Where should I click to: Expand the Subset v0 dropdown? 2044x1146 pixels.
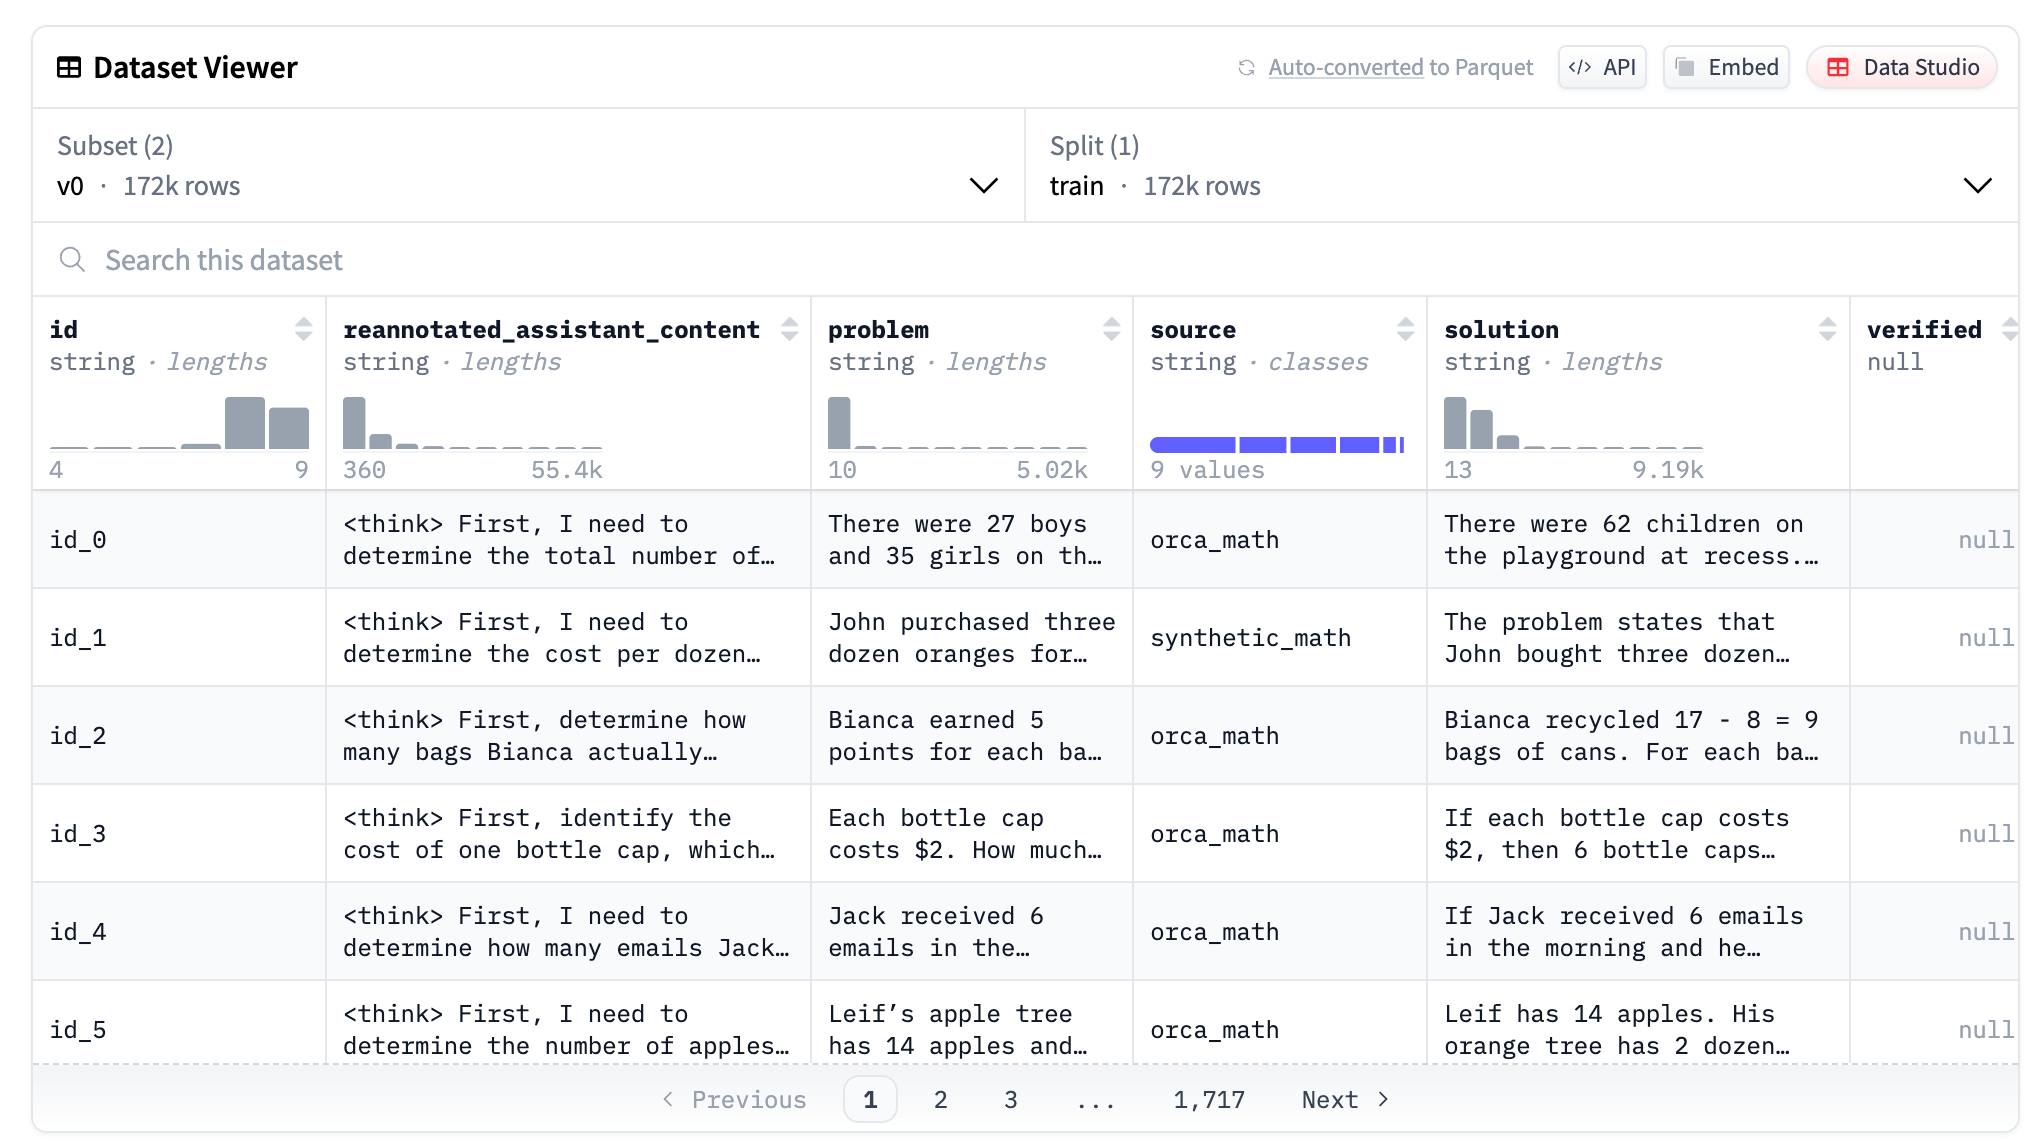tap(983, 186)
